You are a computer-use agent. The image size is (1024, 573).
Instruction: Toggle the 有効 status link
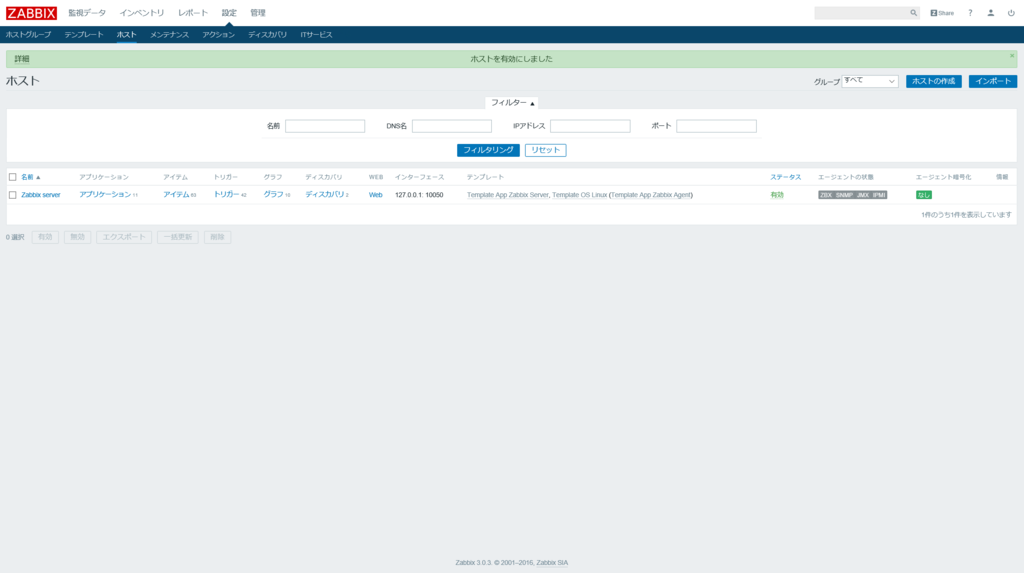coord(776,195)
